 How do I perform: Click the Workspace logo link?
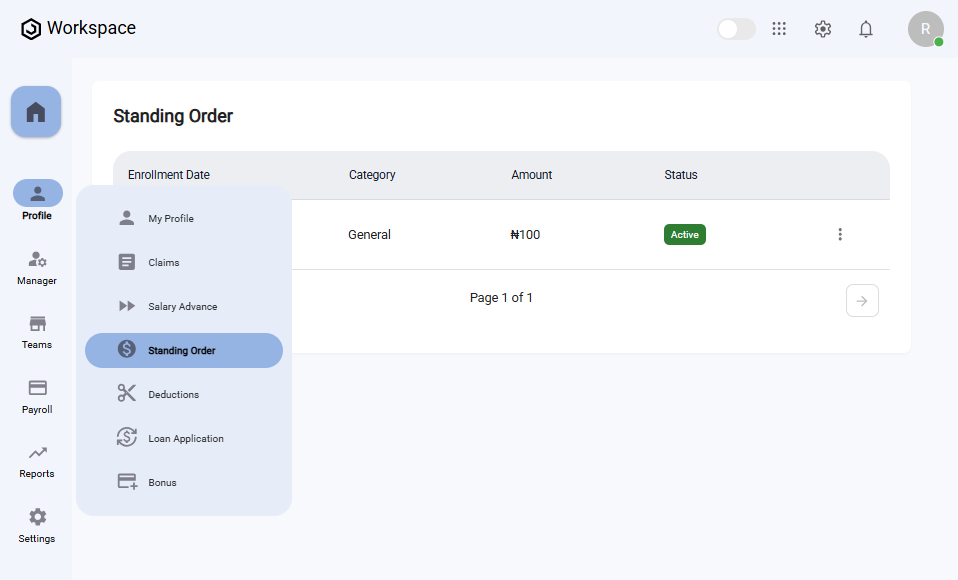pos(78,29)
